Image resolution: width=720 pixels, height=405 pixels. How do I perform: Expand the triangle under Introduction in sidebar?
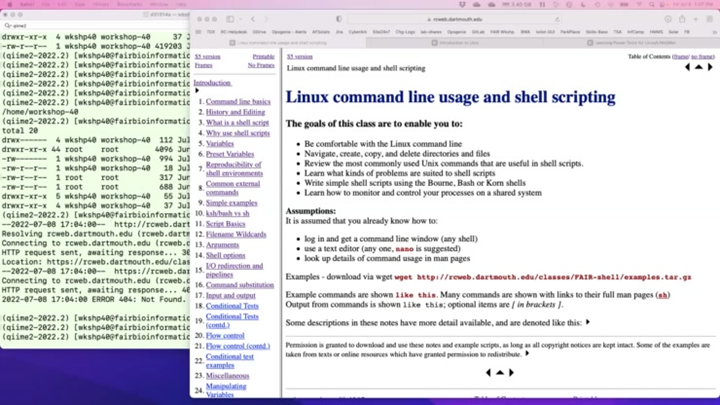click(x=197, y=91)
